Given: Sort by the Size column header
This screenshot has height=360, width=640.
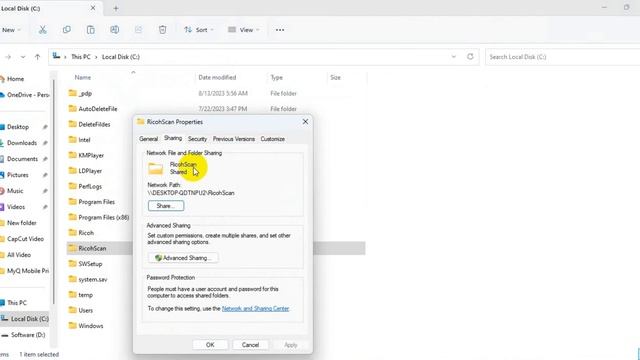Looking at the screenshot, I should tap(336, 77).
